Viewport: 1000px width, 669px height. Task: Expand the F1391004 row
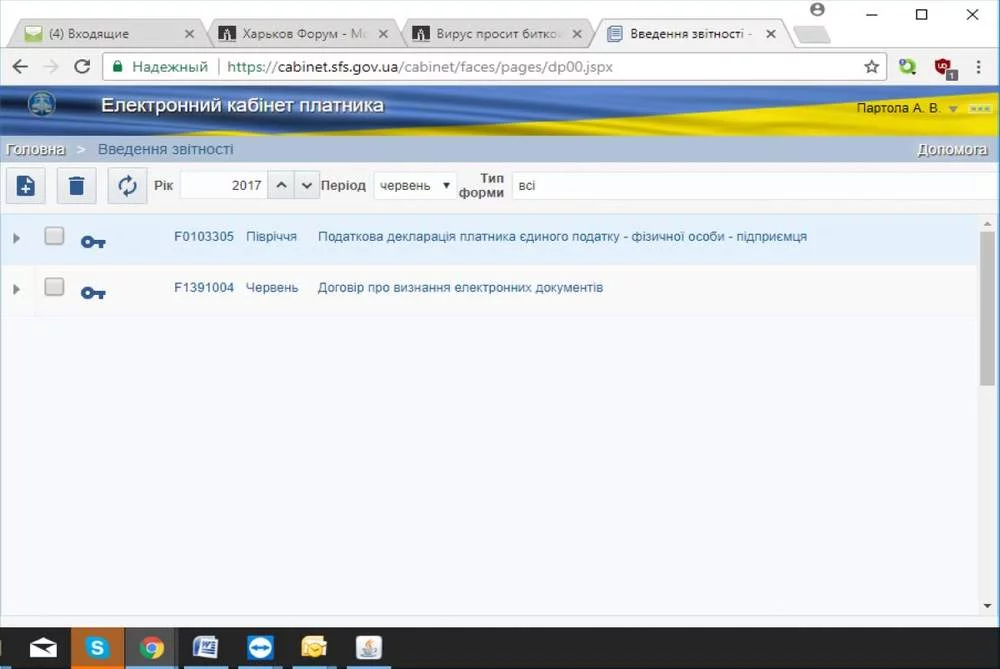(17, 290)
